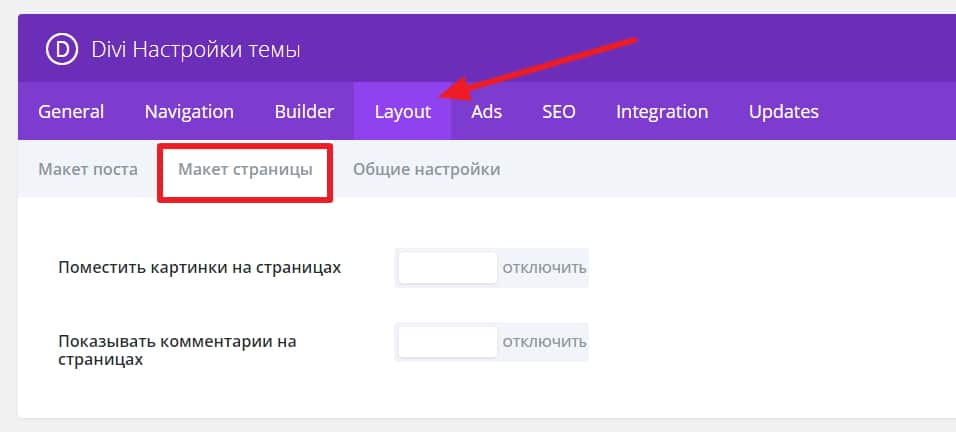The width and height of the screenshot is (956, 432).
Task: Open the Integration tab
Action: tap(662, 111)
